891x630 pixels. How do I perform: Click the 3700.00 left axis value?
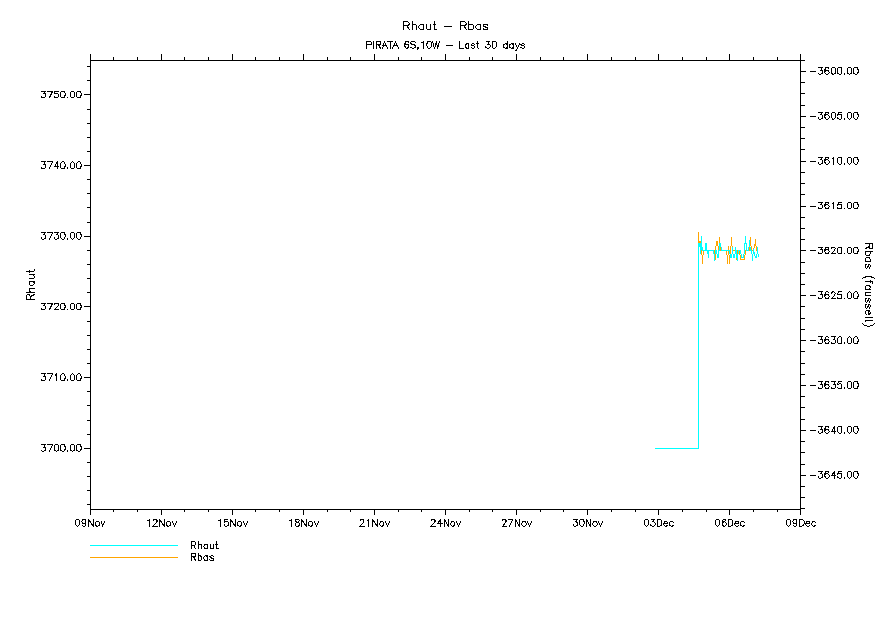[x=60, y=449]
